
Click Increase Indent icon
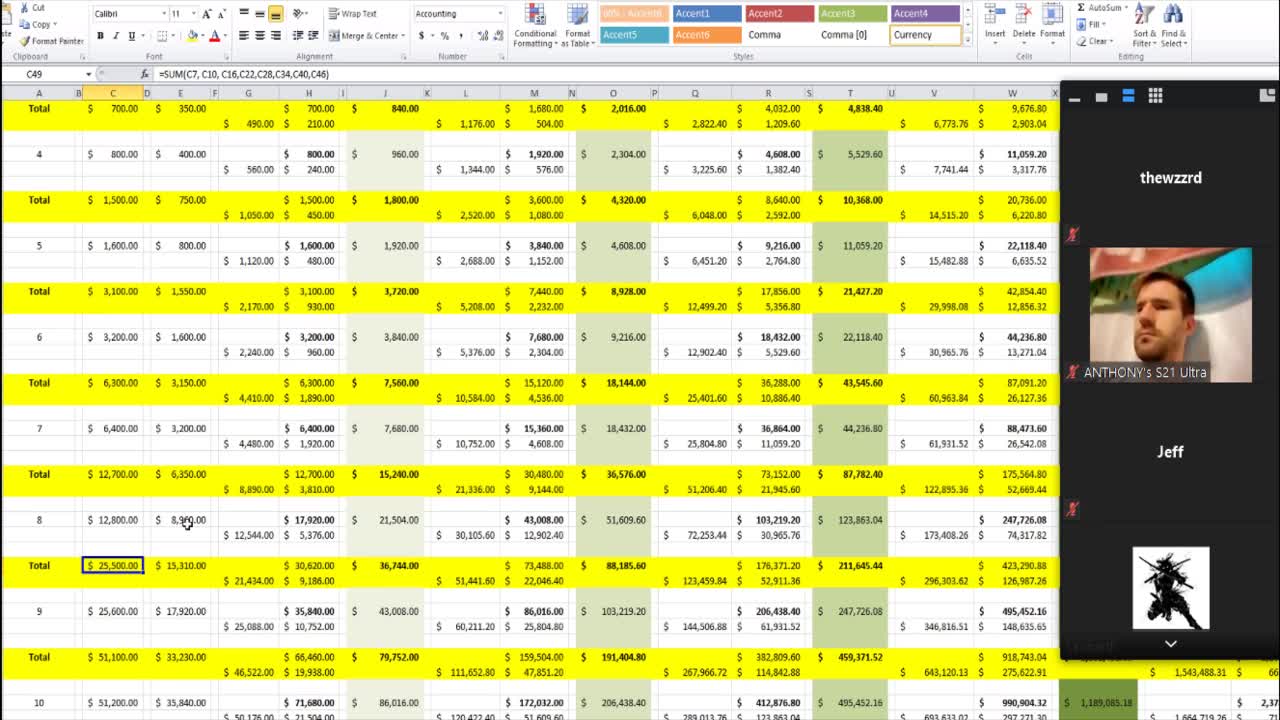pos(313,36)
